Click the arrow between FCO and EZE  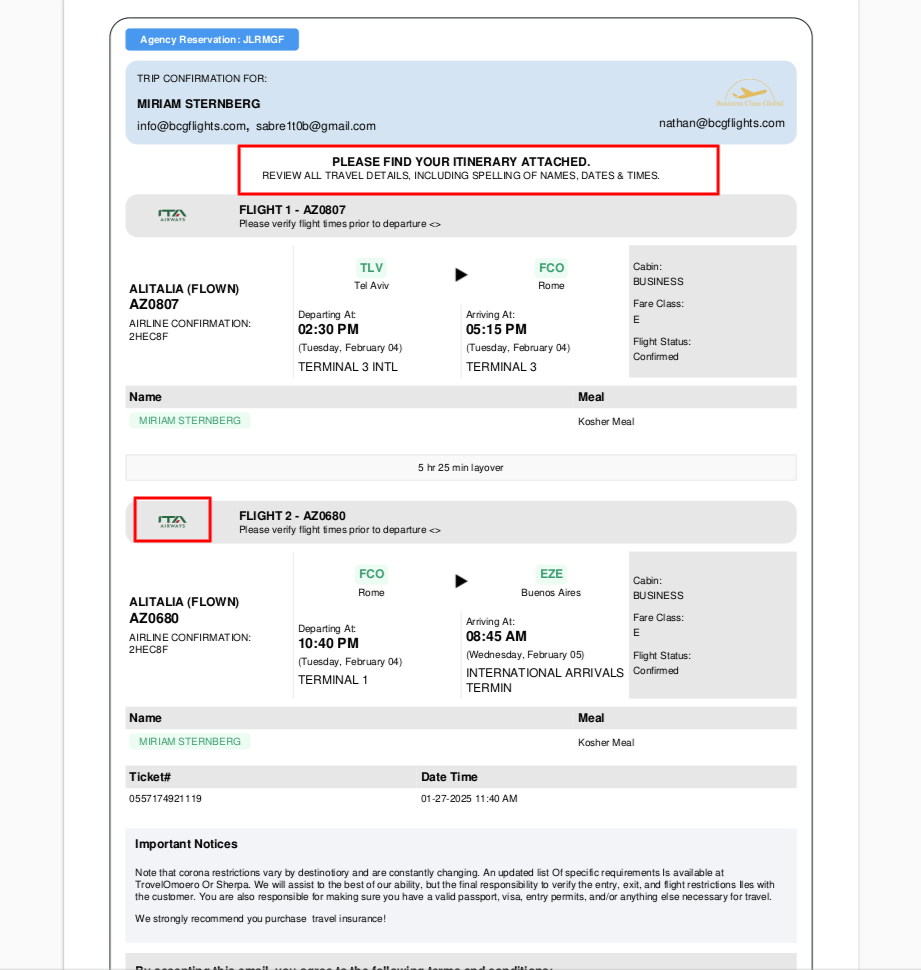point(461,581)
